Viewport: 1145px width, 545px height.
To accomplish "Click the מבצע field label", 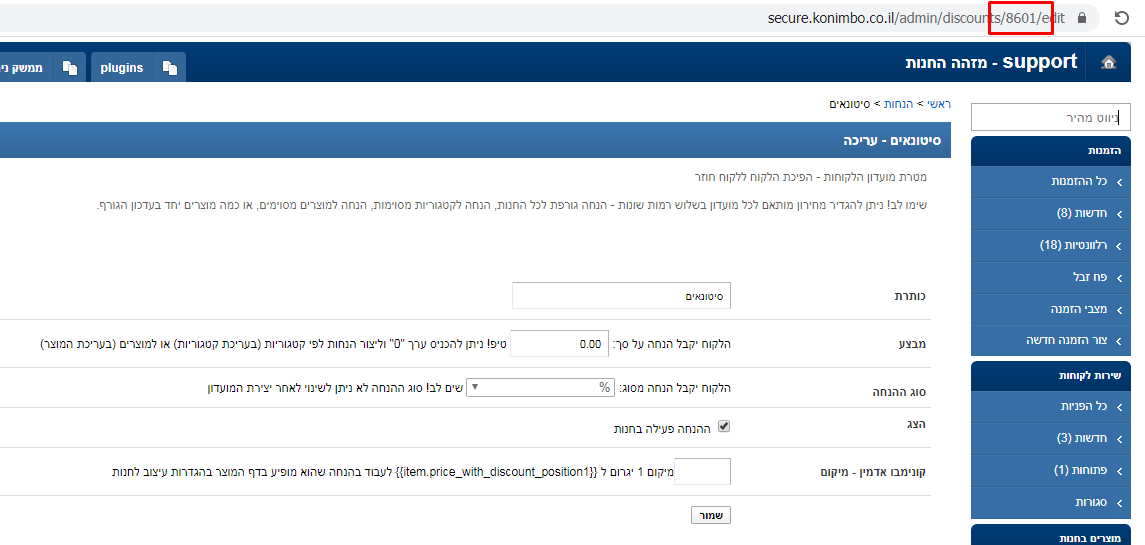I will 911,343.
